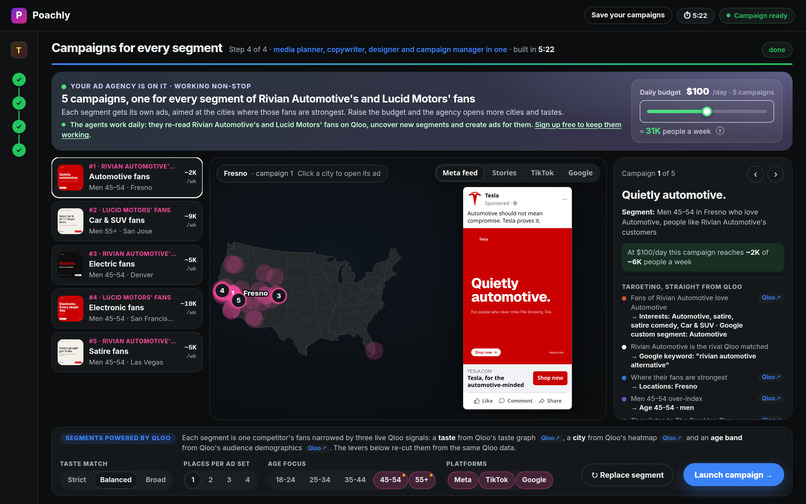
Task: Click map pin number 1 at Fresno
Action: pyautogui.click(x=233, y=293)
